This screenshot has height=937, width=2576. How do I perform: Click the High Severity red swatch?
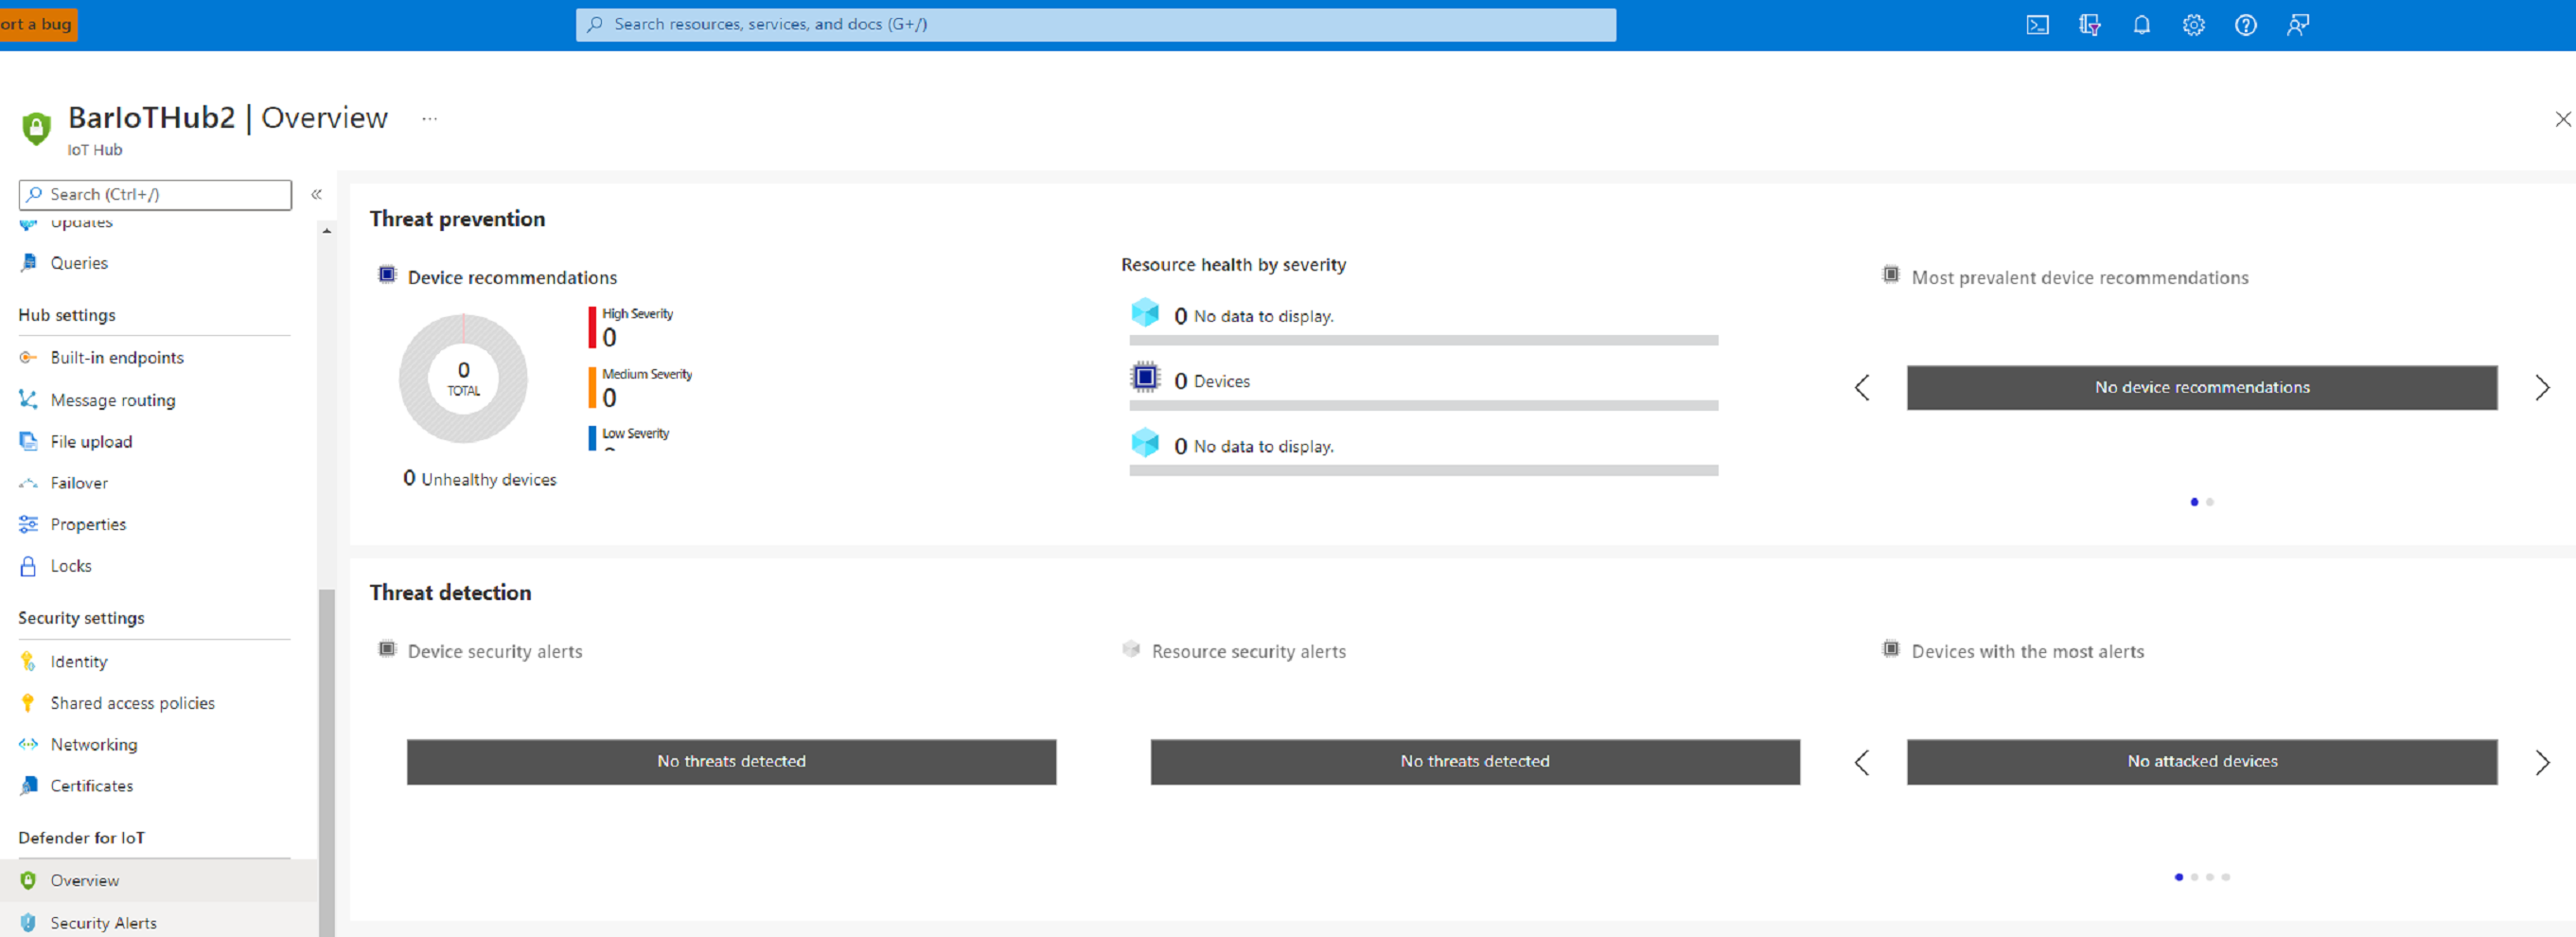(592, 328)
